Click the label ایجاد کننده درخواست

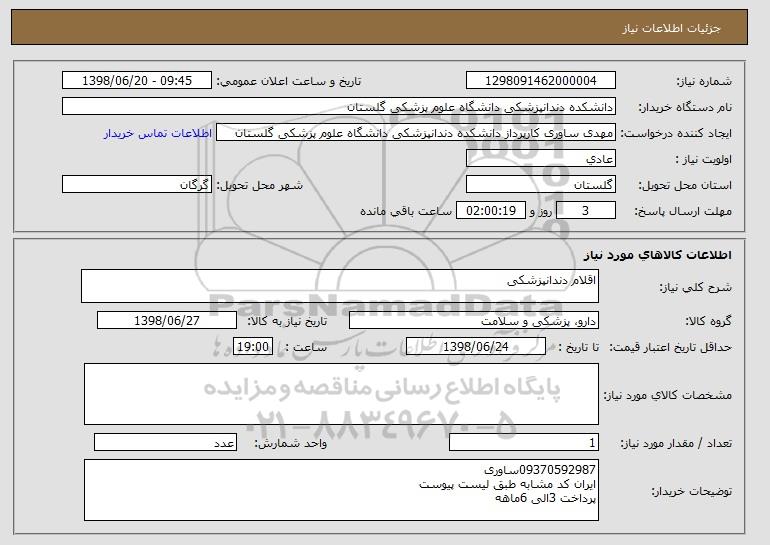676,133
